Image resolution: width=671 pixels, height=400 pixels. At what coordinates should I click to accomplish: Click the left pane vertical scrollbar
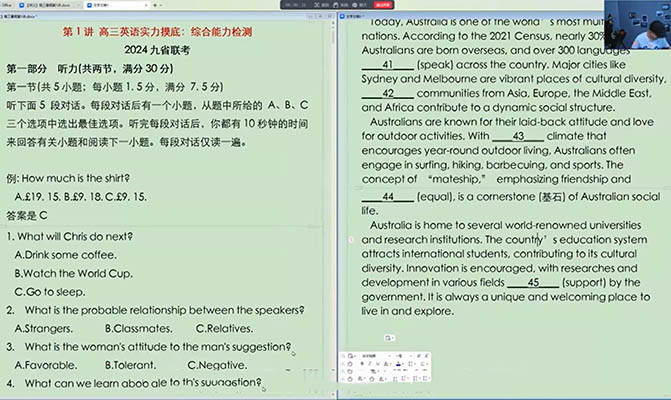(x=333, y=205)
